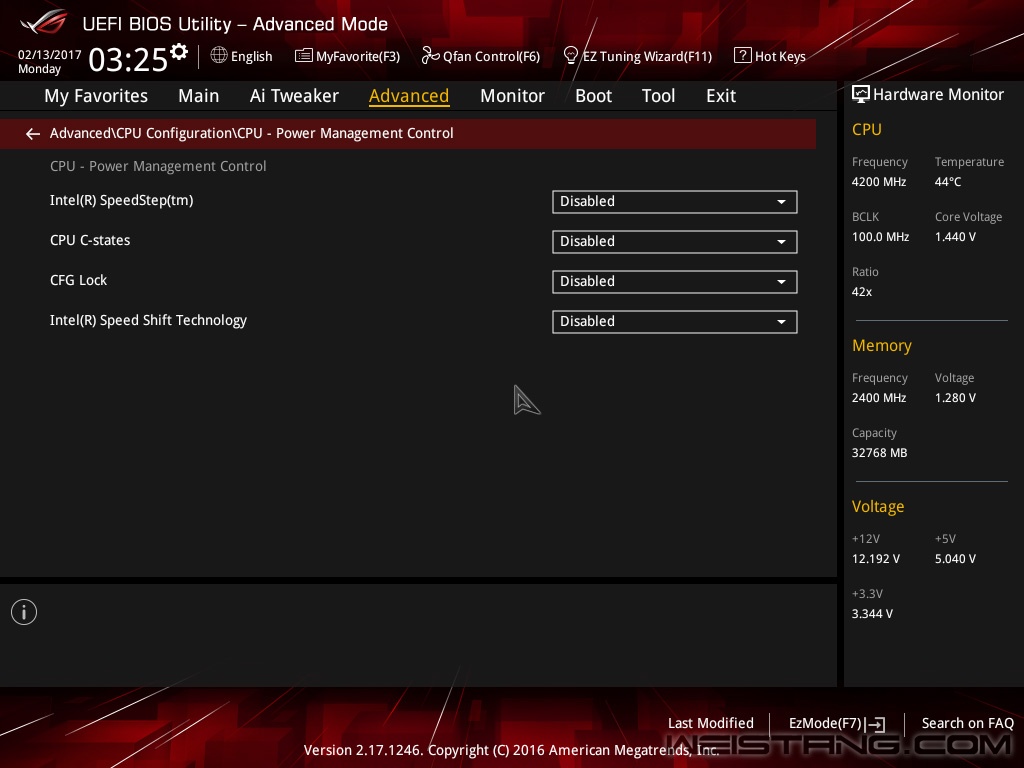The width and height of the screenshot is (1024, 768).
Task: Click the memory capacity value 32768 MB
Action: [880, 453]
